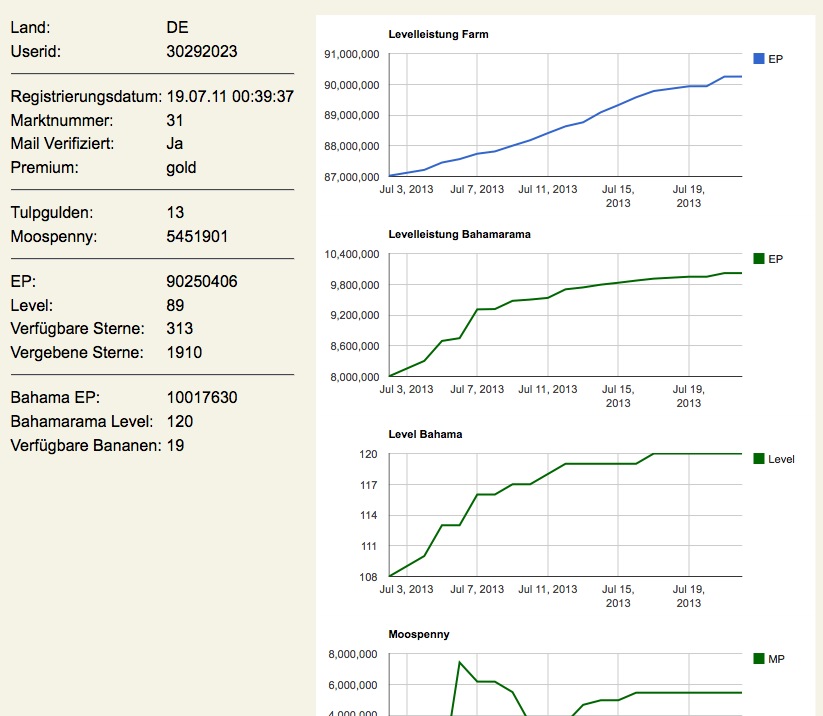
Task: Click the blue line in Levelleistung Farm chart
Action: pos(565,126)
